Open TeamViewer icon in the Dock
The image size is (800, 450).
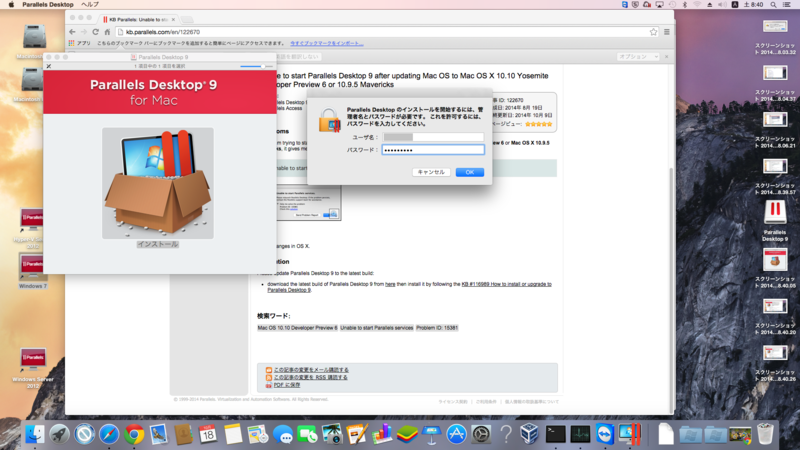[605, 434]
